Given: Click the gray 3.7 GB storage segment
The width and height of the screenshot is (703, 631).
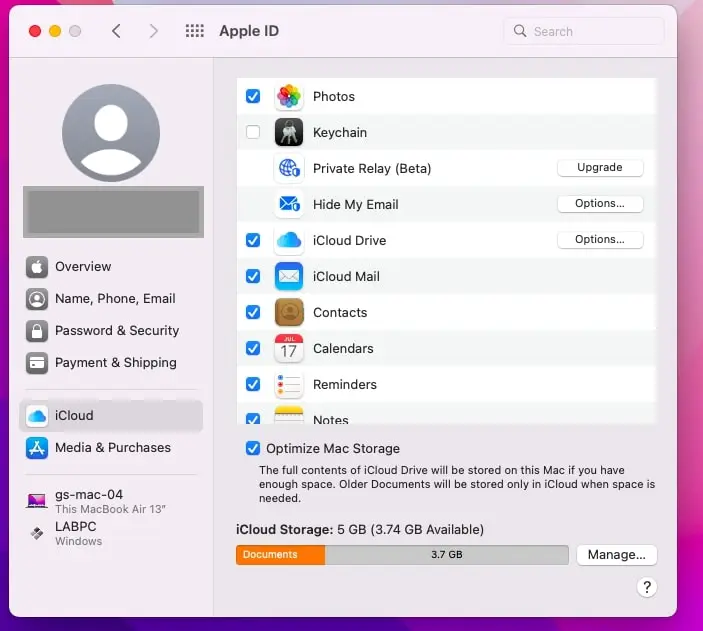Looking at the screenshot, I should [x=447, y=555].
